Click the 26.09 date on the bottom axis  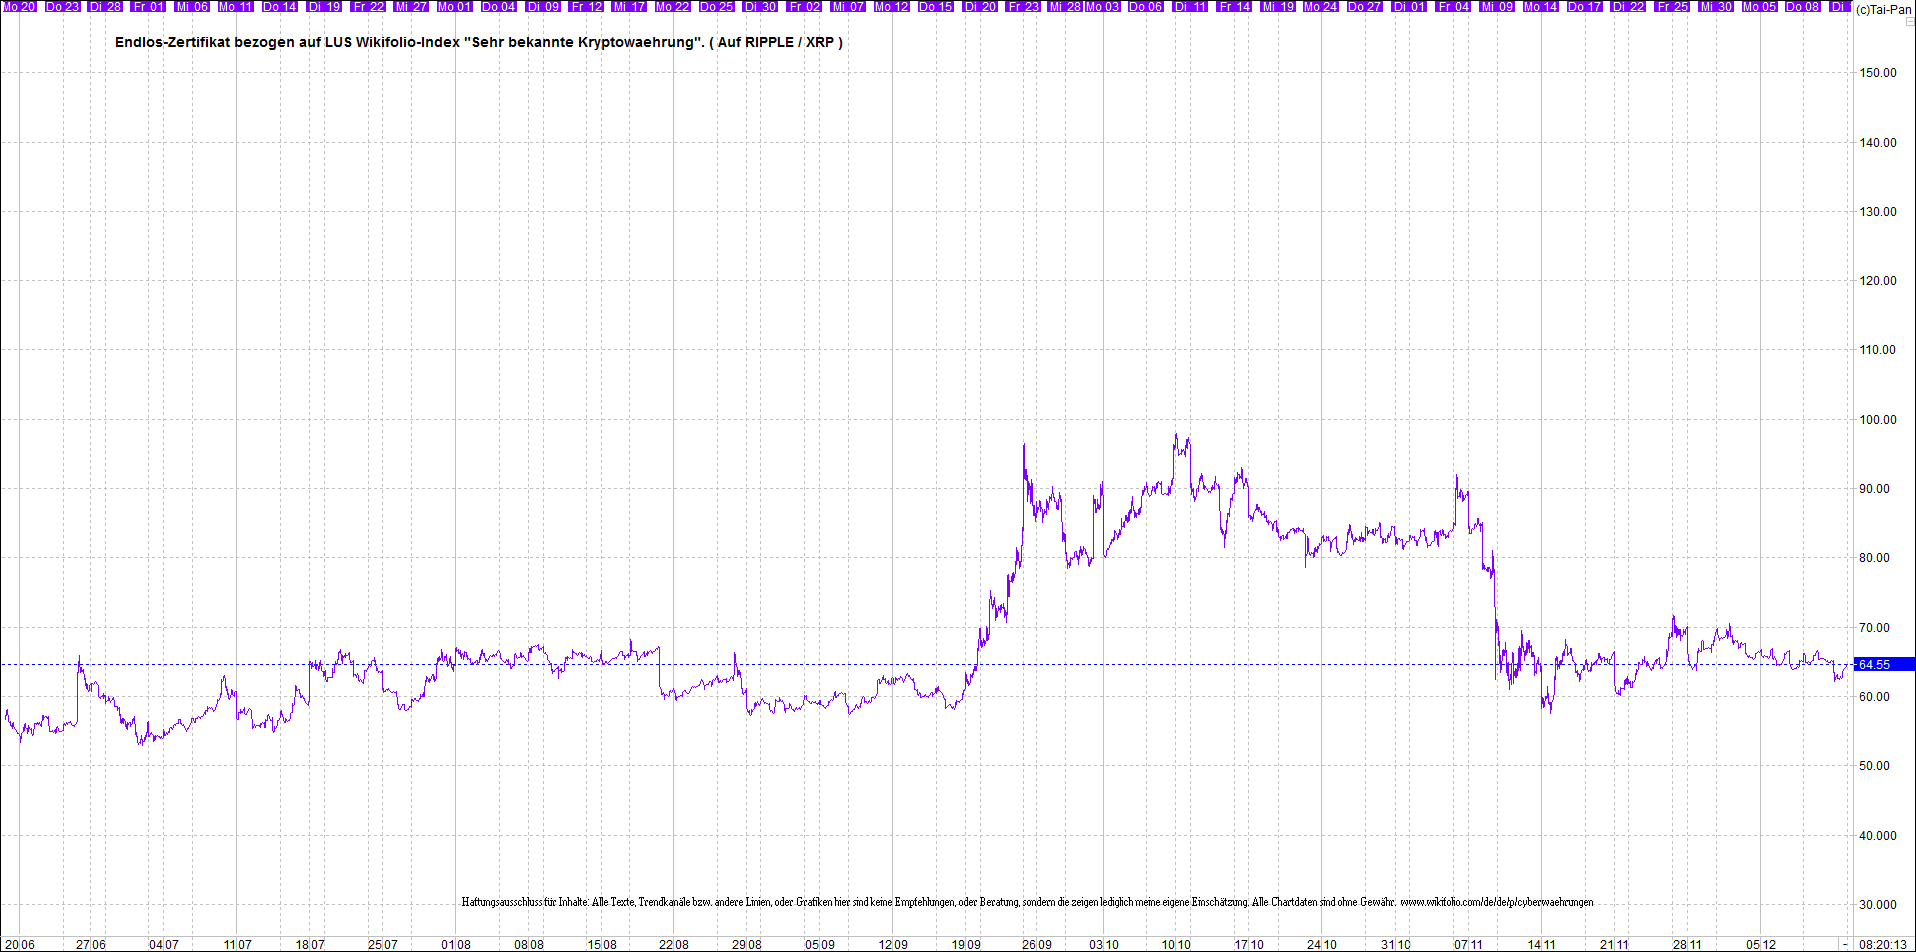coord(1037,944)
